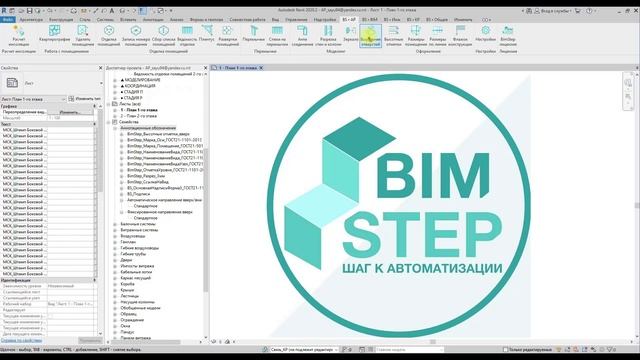This screenshot has height=360, width=640.
Task: Open the Лист: План 1-го этажа instance dropdown
Action: 33,99
